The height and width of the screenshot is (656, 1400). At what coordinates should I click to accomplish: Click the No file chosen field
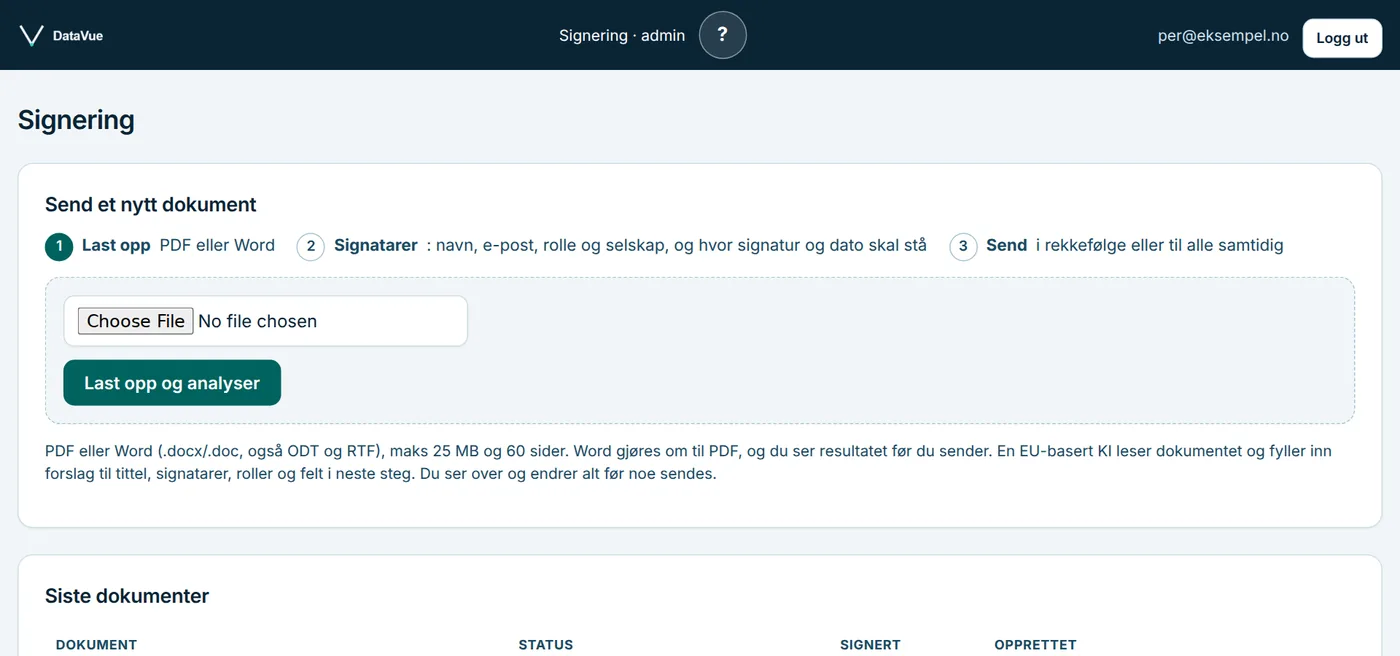coord(265,321)
